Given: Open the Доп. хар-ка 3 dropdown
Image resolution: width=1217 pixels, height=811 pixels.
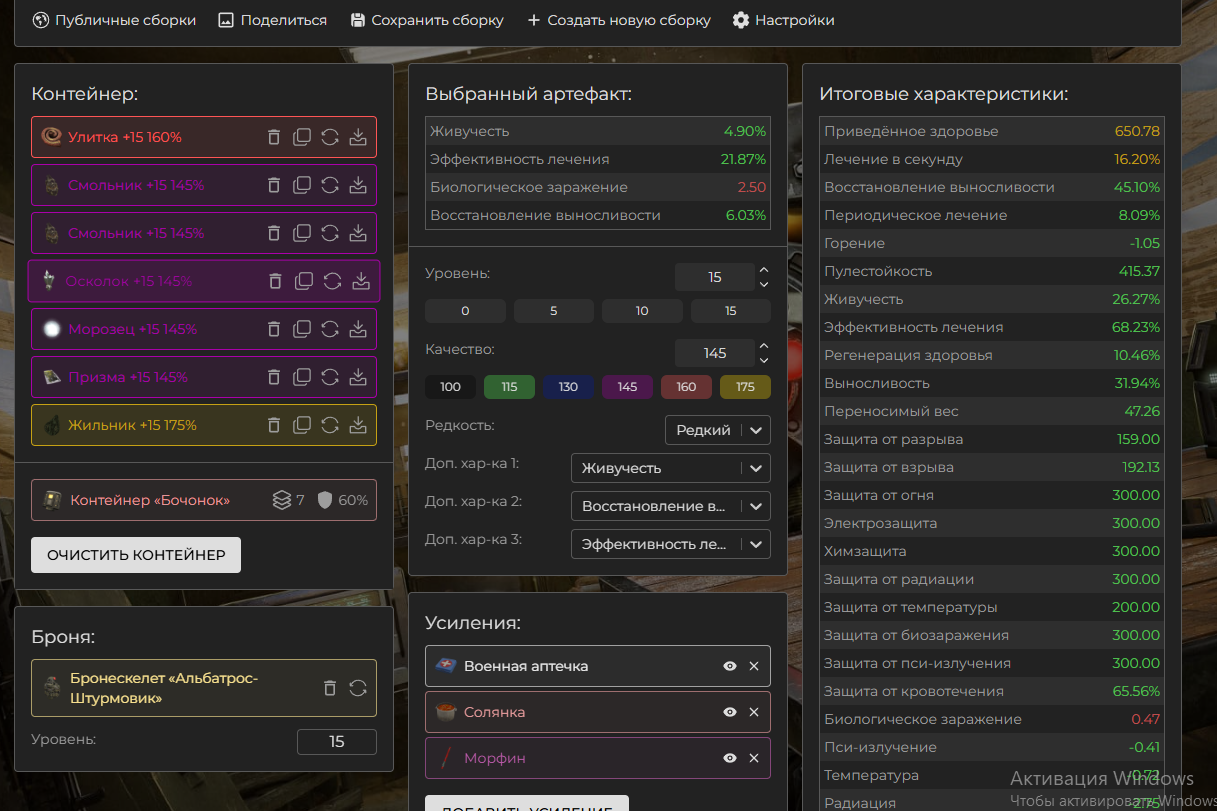Looking at the screenshot, I should click(x=670, y=544).
